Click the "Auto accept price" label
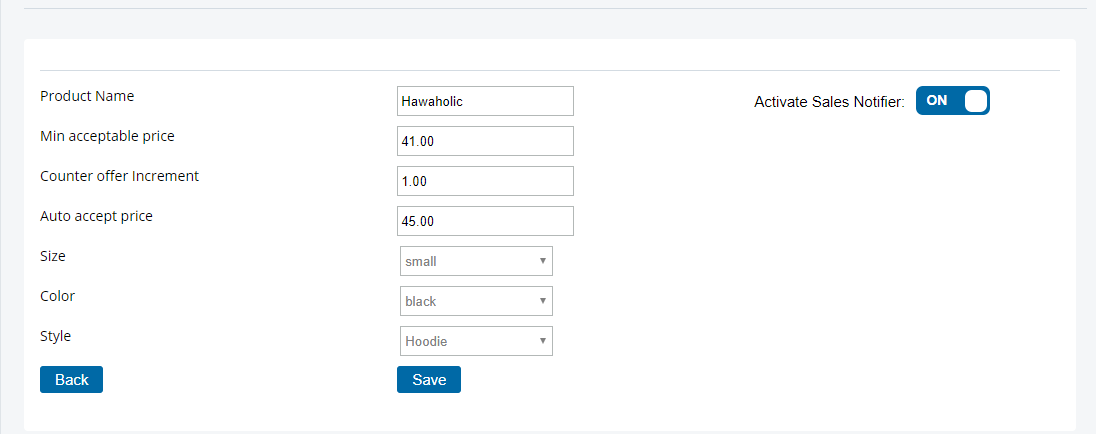This screenshot has width=1096, height=434. click(x=96, y=216)
